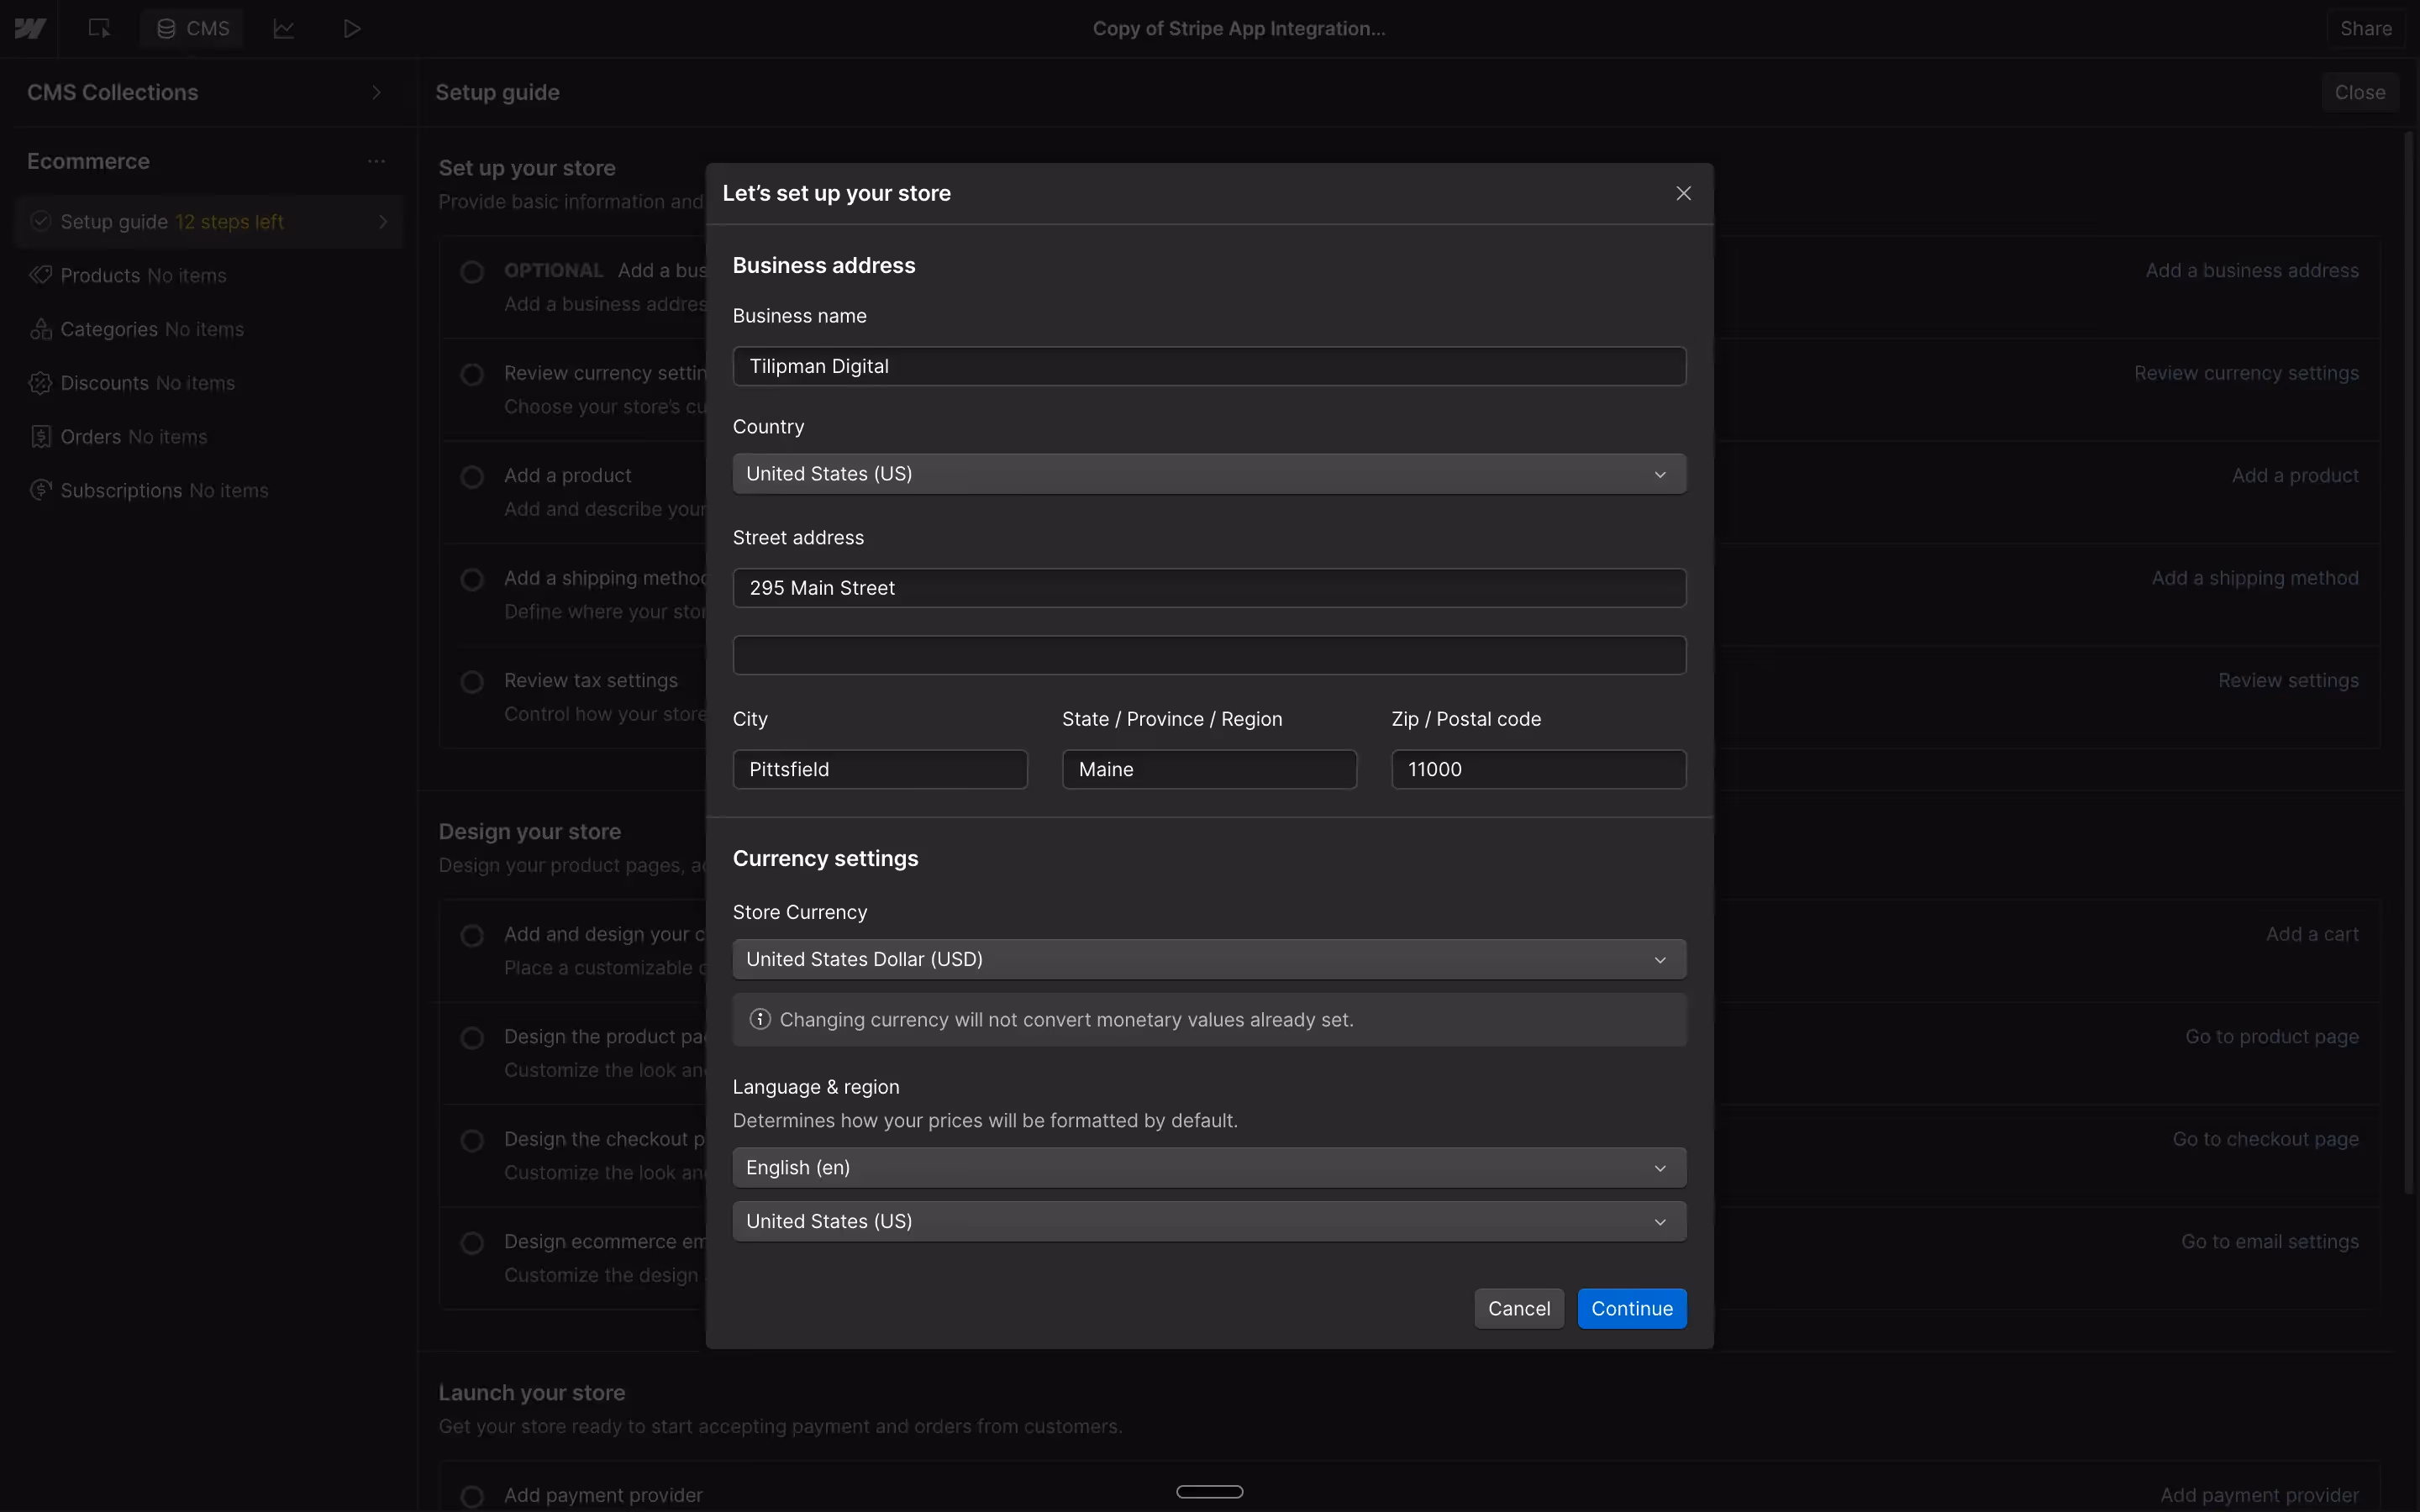Open the Store Currency dropdown
Viewport: 2420px width, 1512px height.
tap(1208, 959)
